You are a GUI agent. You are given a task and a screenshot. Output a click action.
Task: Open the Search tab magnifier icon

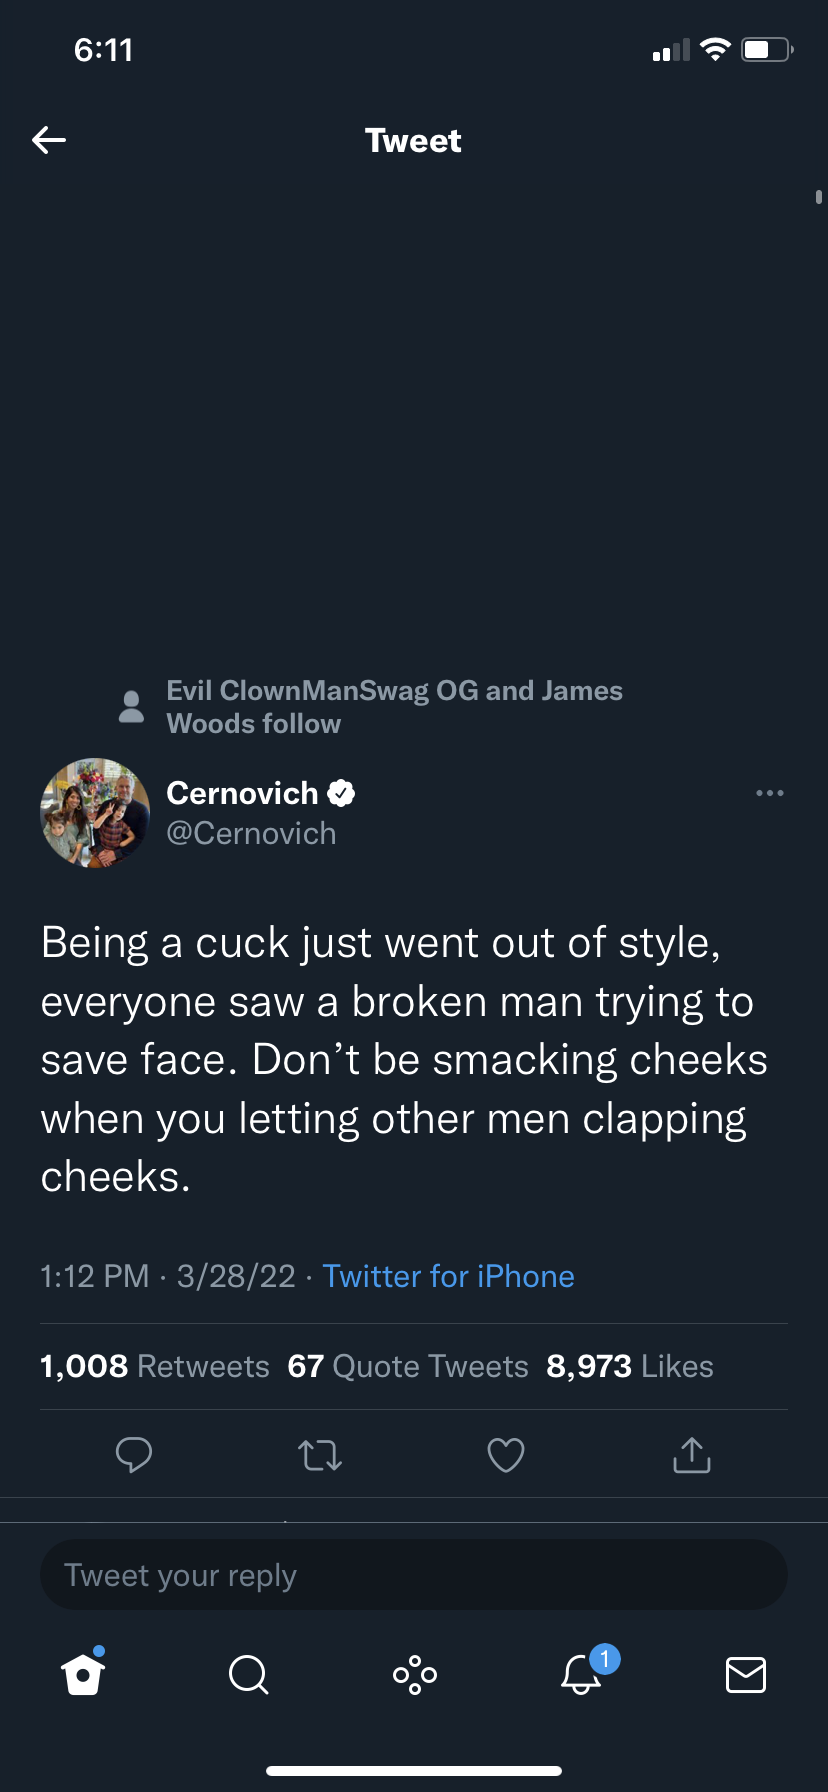(248, 1674)
